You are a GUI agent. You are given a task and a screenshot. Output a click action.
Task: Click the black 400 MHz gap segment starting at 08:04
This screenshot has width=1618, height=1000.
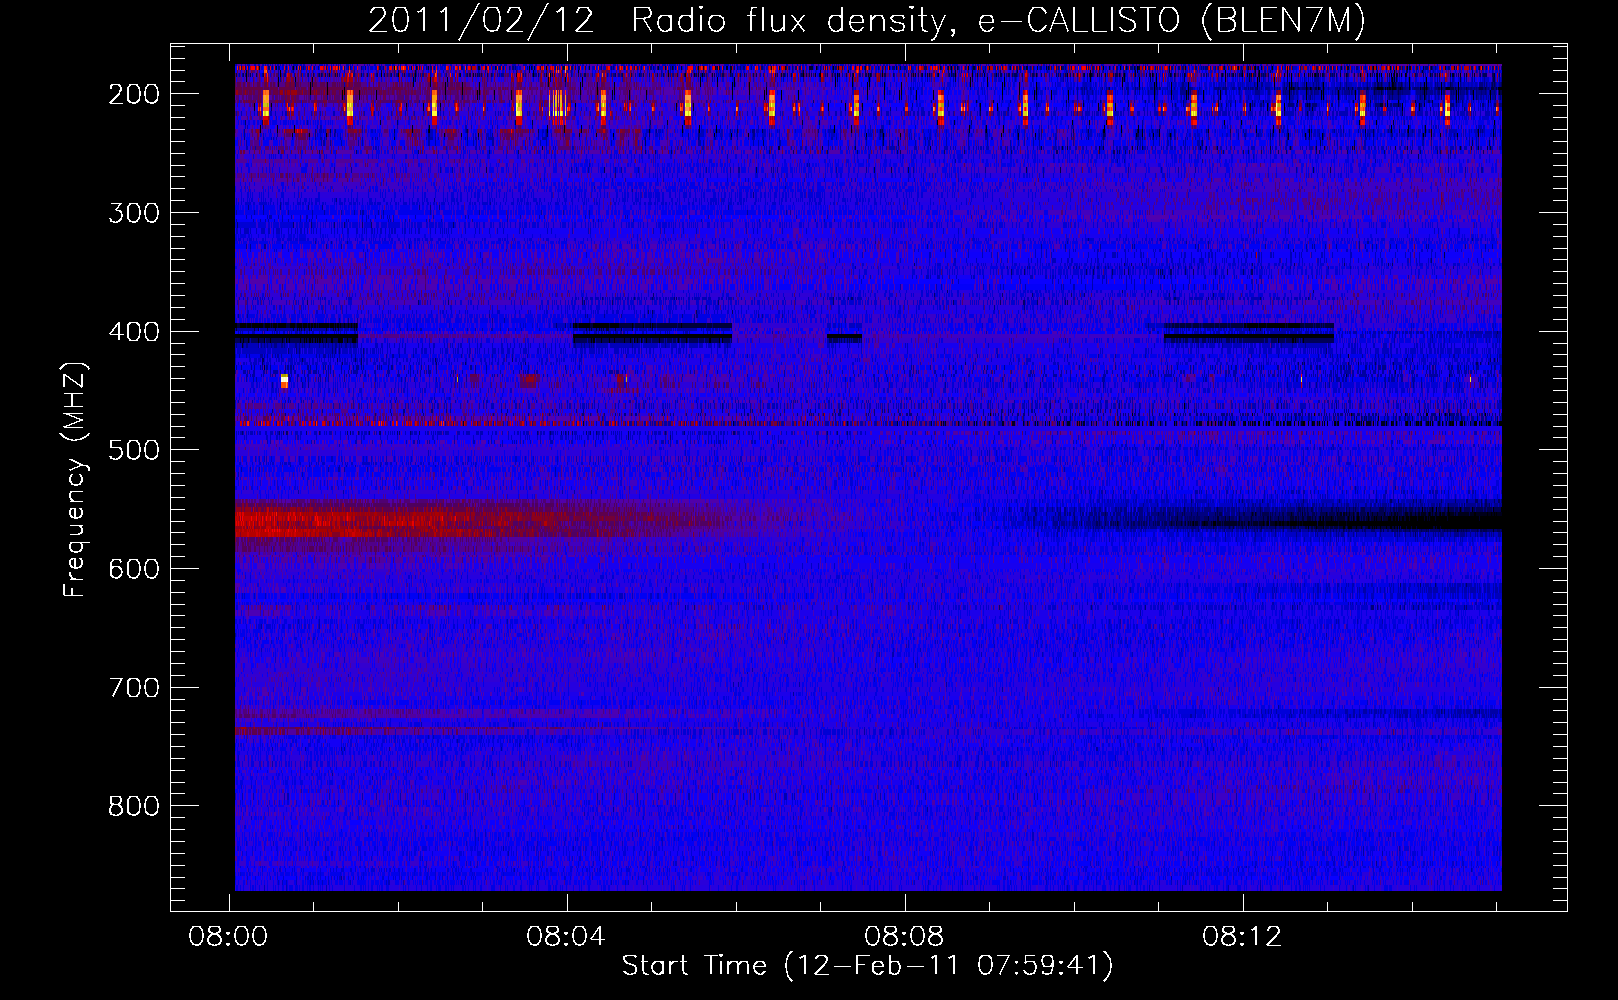pos(652,333)
